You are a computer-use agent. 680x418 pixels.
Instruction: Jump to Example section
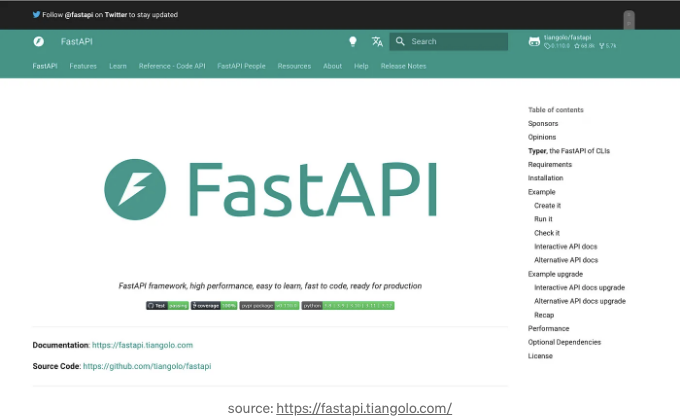(x=542, y=192)
